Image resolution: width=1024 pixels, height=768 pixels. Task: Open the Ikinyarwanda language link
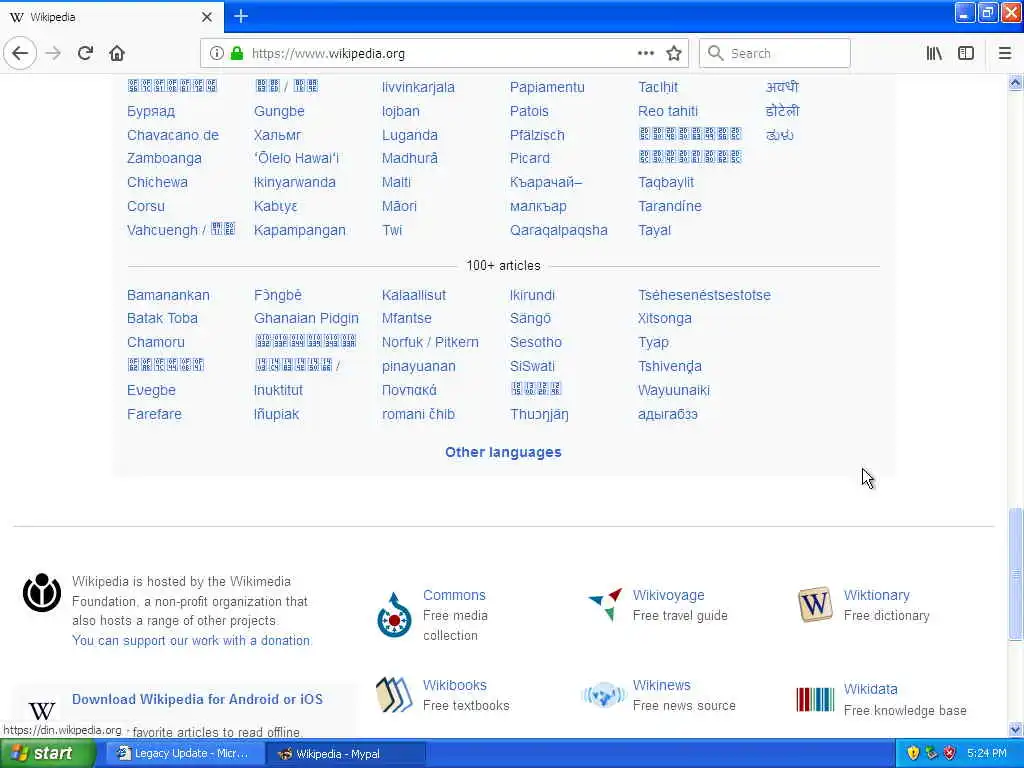(295, 182)
